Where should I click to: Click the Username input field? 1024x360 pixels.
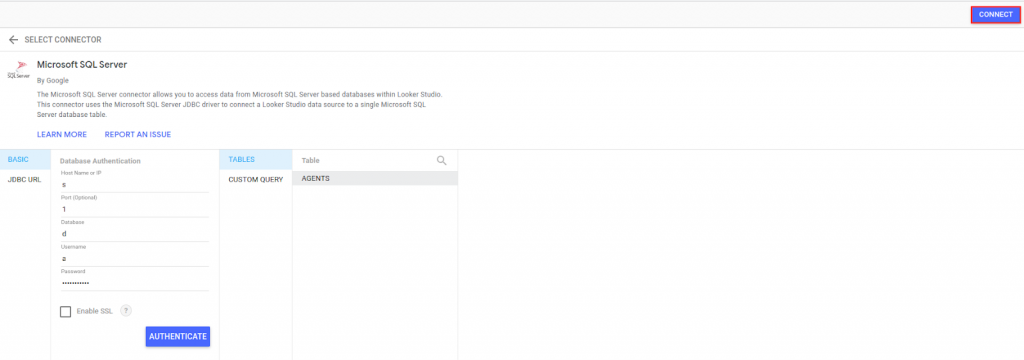click(135, 259)
